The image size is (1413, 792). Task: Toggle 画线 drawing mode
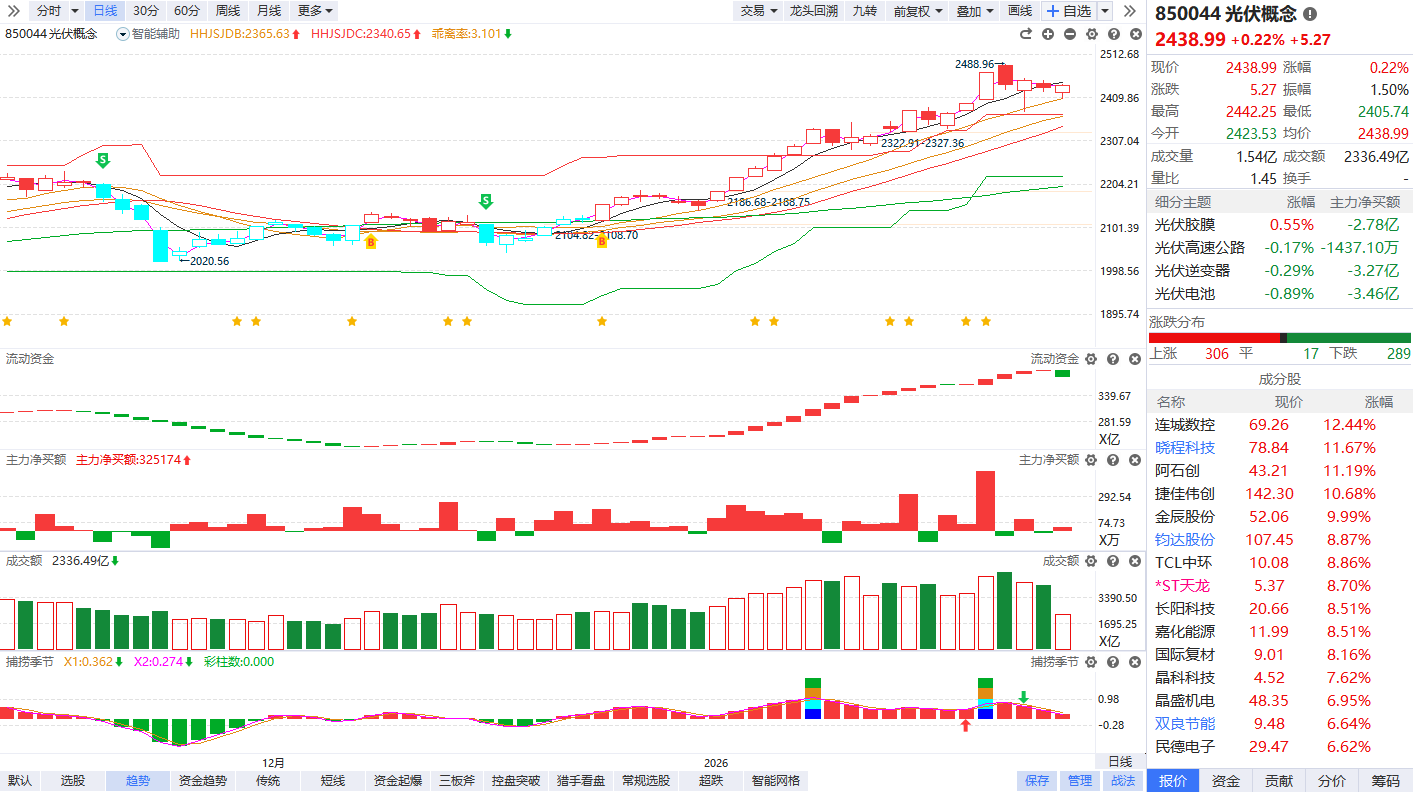[1019, 11]
